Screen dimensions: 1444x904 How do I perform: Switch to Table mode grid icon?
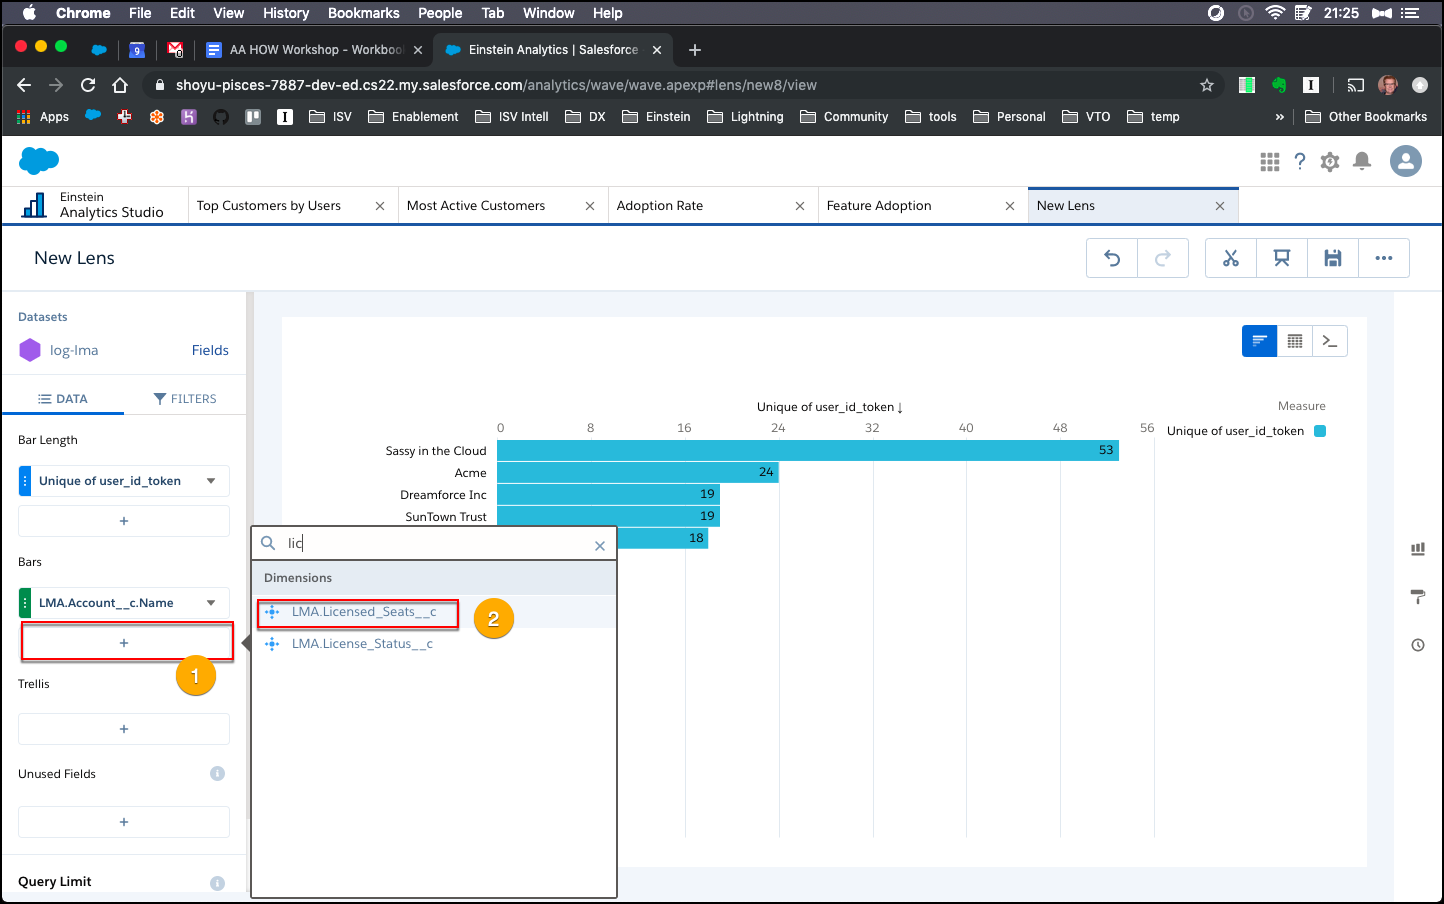[1295, 341]
